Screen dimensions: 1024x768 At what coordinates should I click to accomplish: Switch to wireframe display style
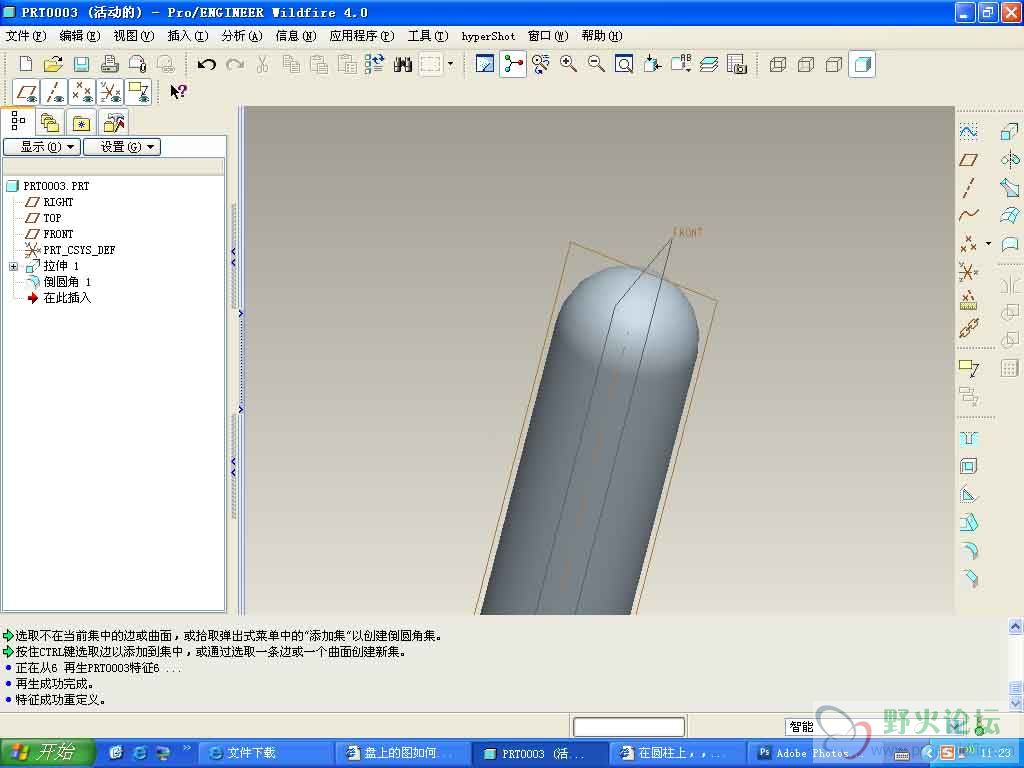pyautogui.click(x=778, y=64)
